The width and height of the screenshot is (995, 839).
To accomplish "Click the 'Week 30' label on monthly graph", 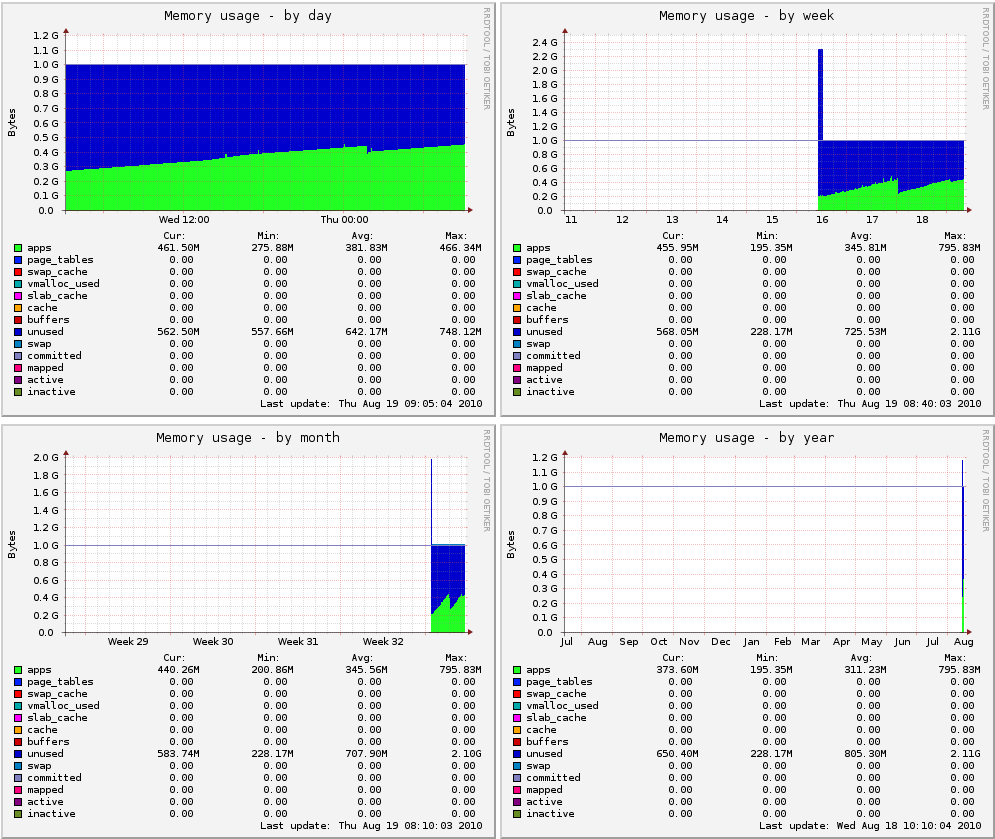I will coord(213,641).
